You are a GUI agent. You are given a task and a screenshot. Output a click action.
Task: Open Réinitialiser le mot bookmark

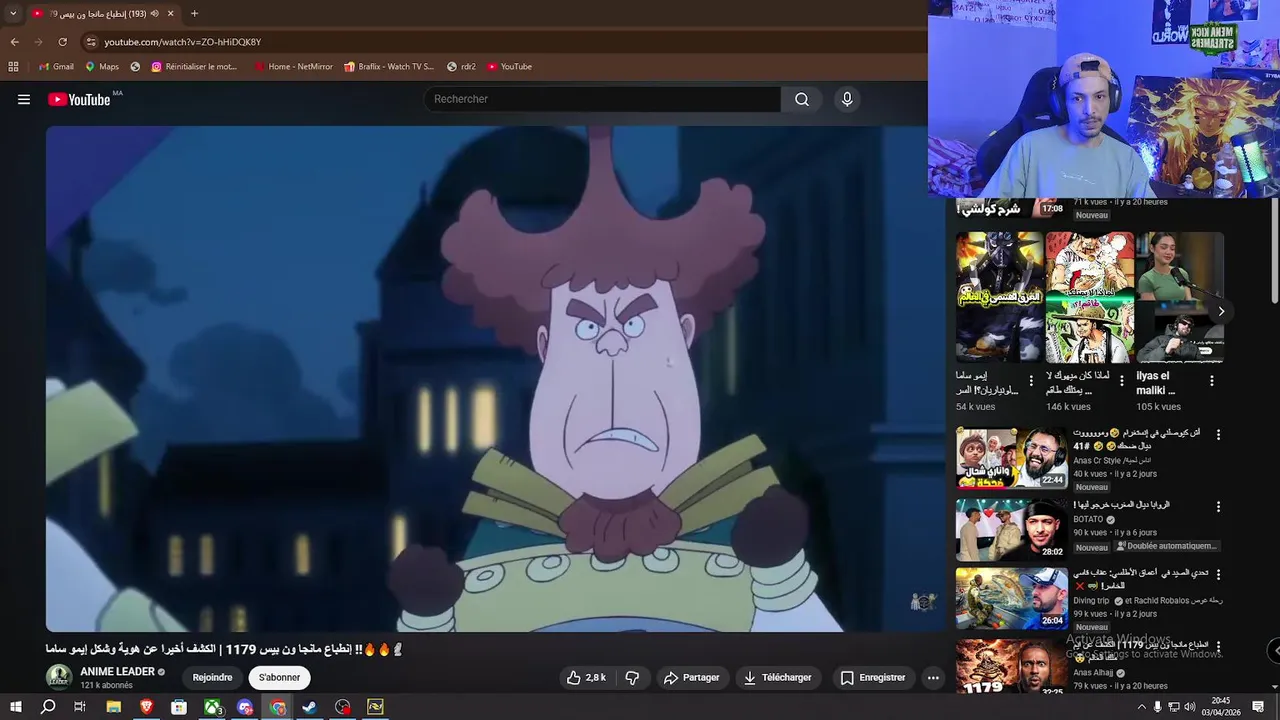pyautogui.click(x=194, y=67)
